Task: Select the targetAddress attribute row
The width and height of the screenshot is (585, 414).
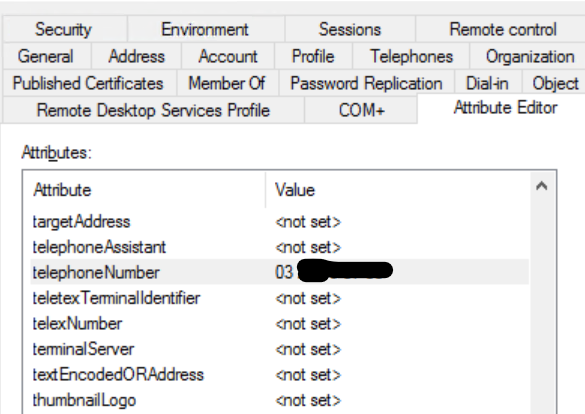Action: click(279, 222)
